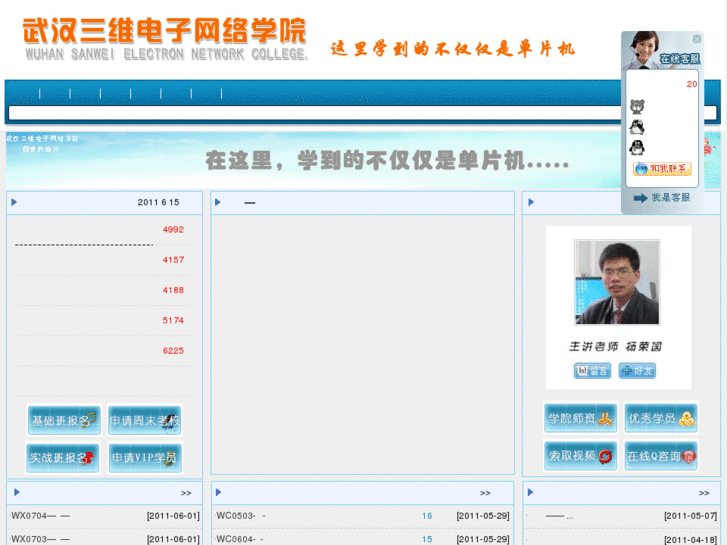Click the side-facing penguin icon wearing a cap
The image size is (727, 545).
click(x=637, y=127)
